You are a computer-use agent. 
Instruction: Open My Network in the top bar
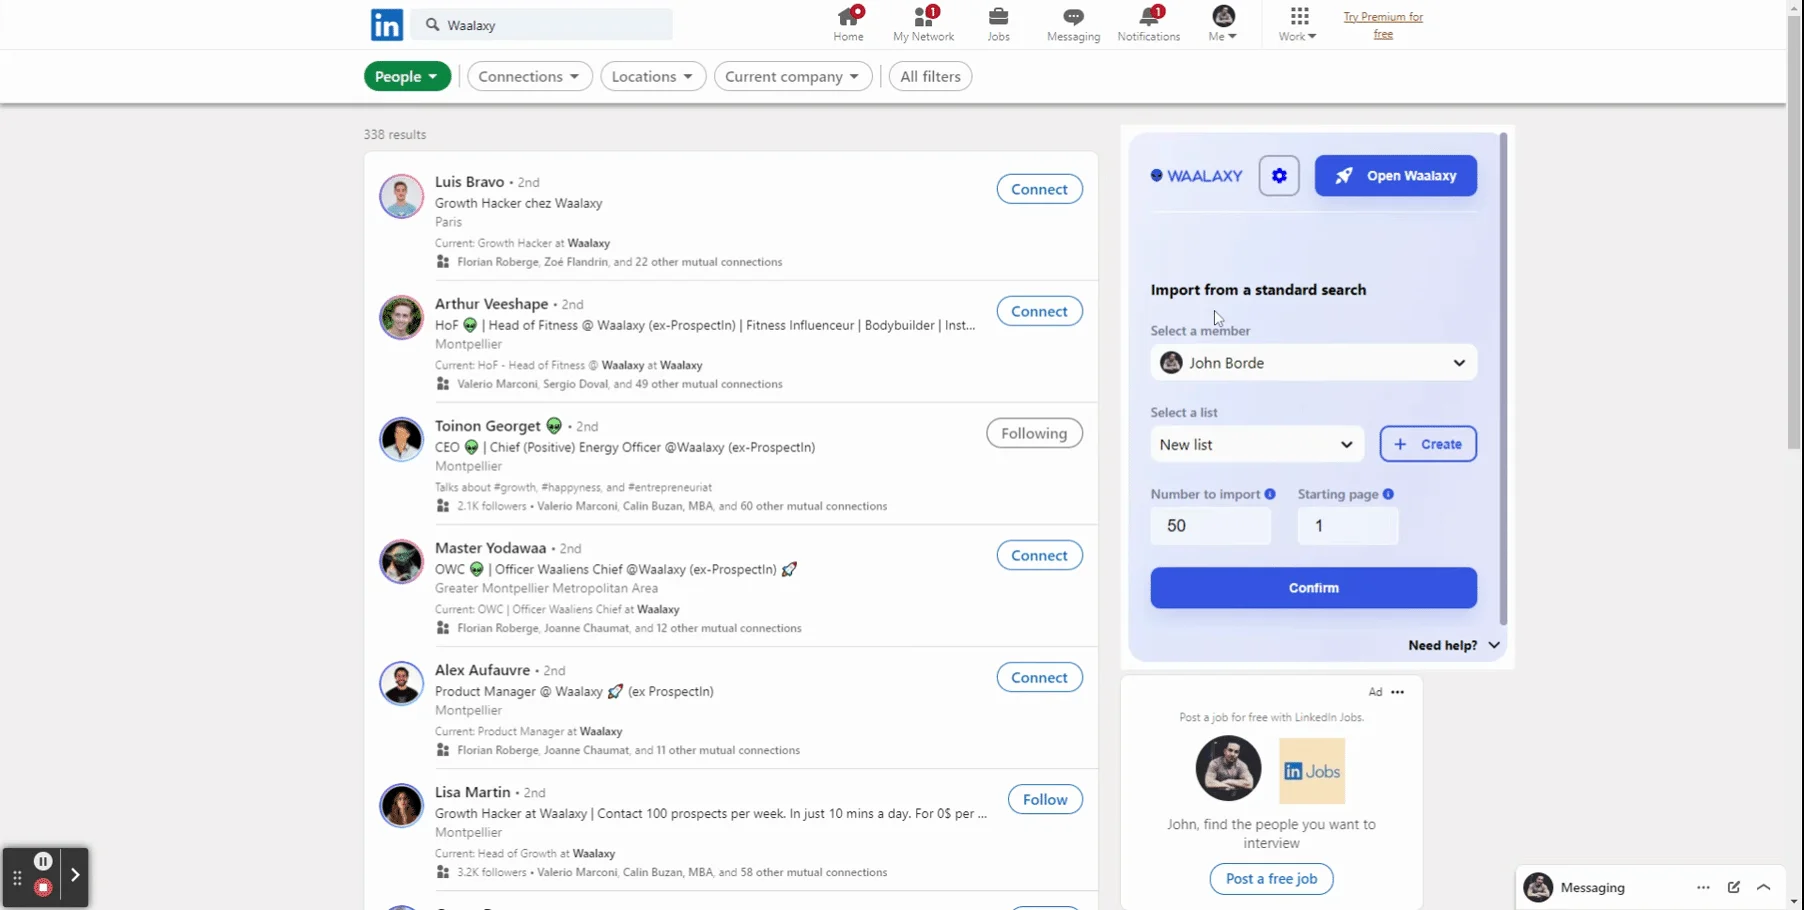923,24
